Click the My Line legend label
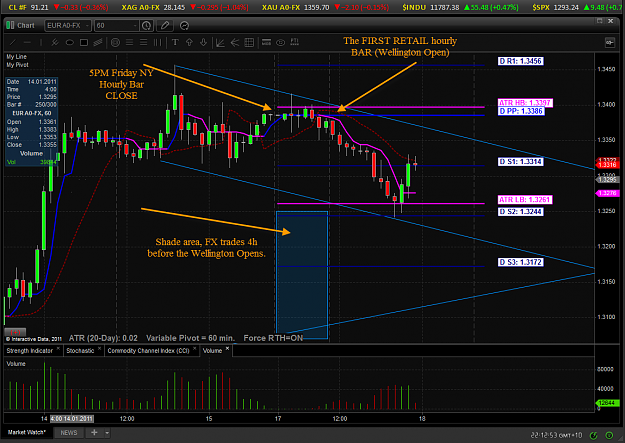The height and width of the screenshot is (443, 625). click(x=16, y=57)
